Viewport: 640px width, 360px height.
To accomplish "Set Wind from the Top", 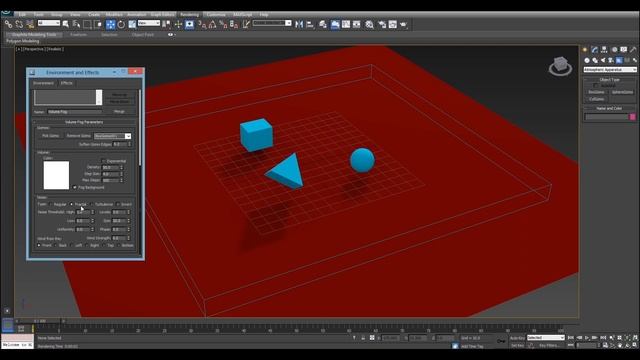I will 103,245.
